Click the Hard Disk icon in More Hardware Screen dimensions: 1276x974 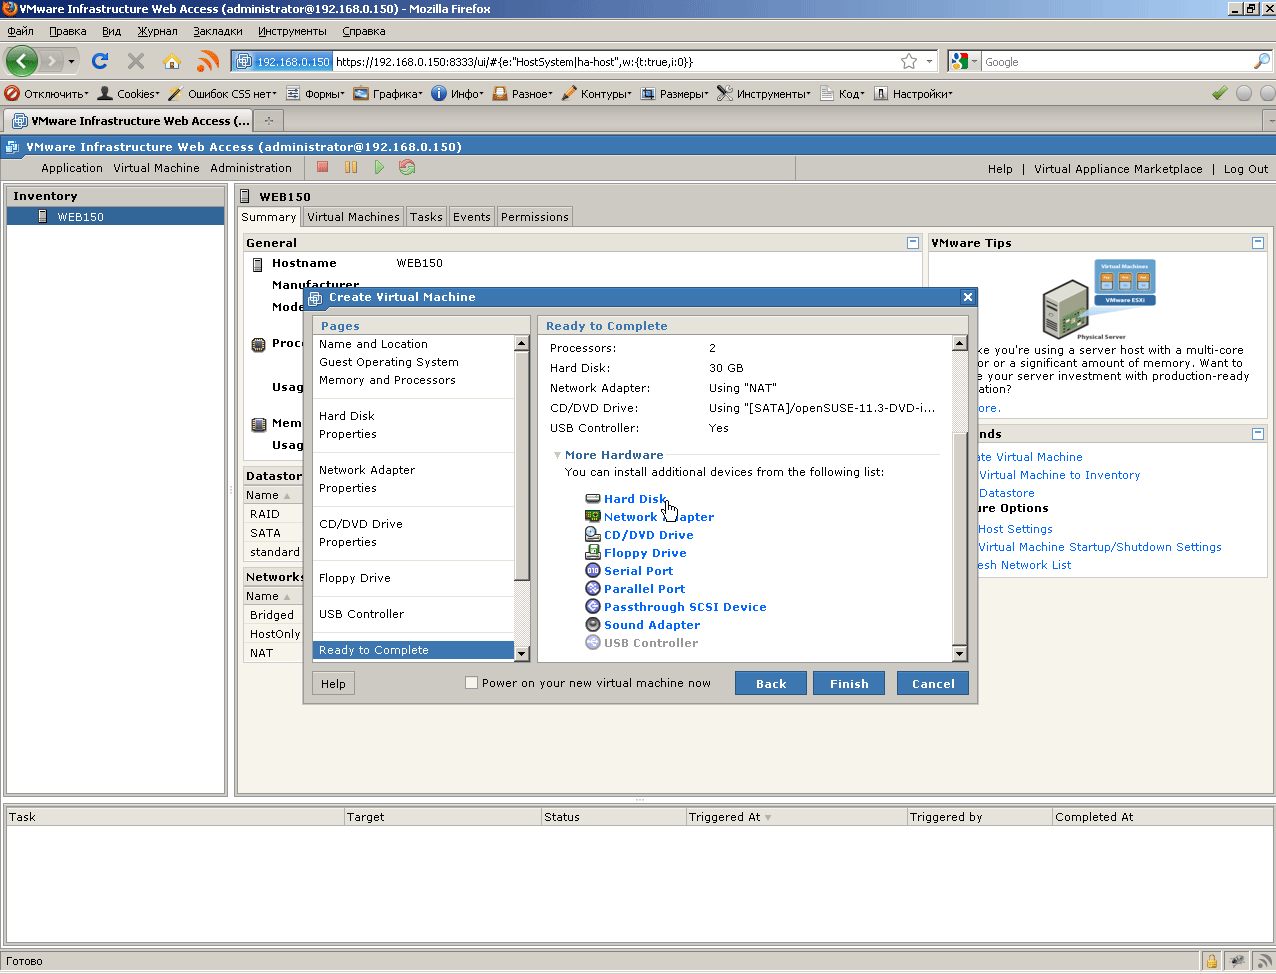pyautogui.click(x=593, y=499)
